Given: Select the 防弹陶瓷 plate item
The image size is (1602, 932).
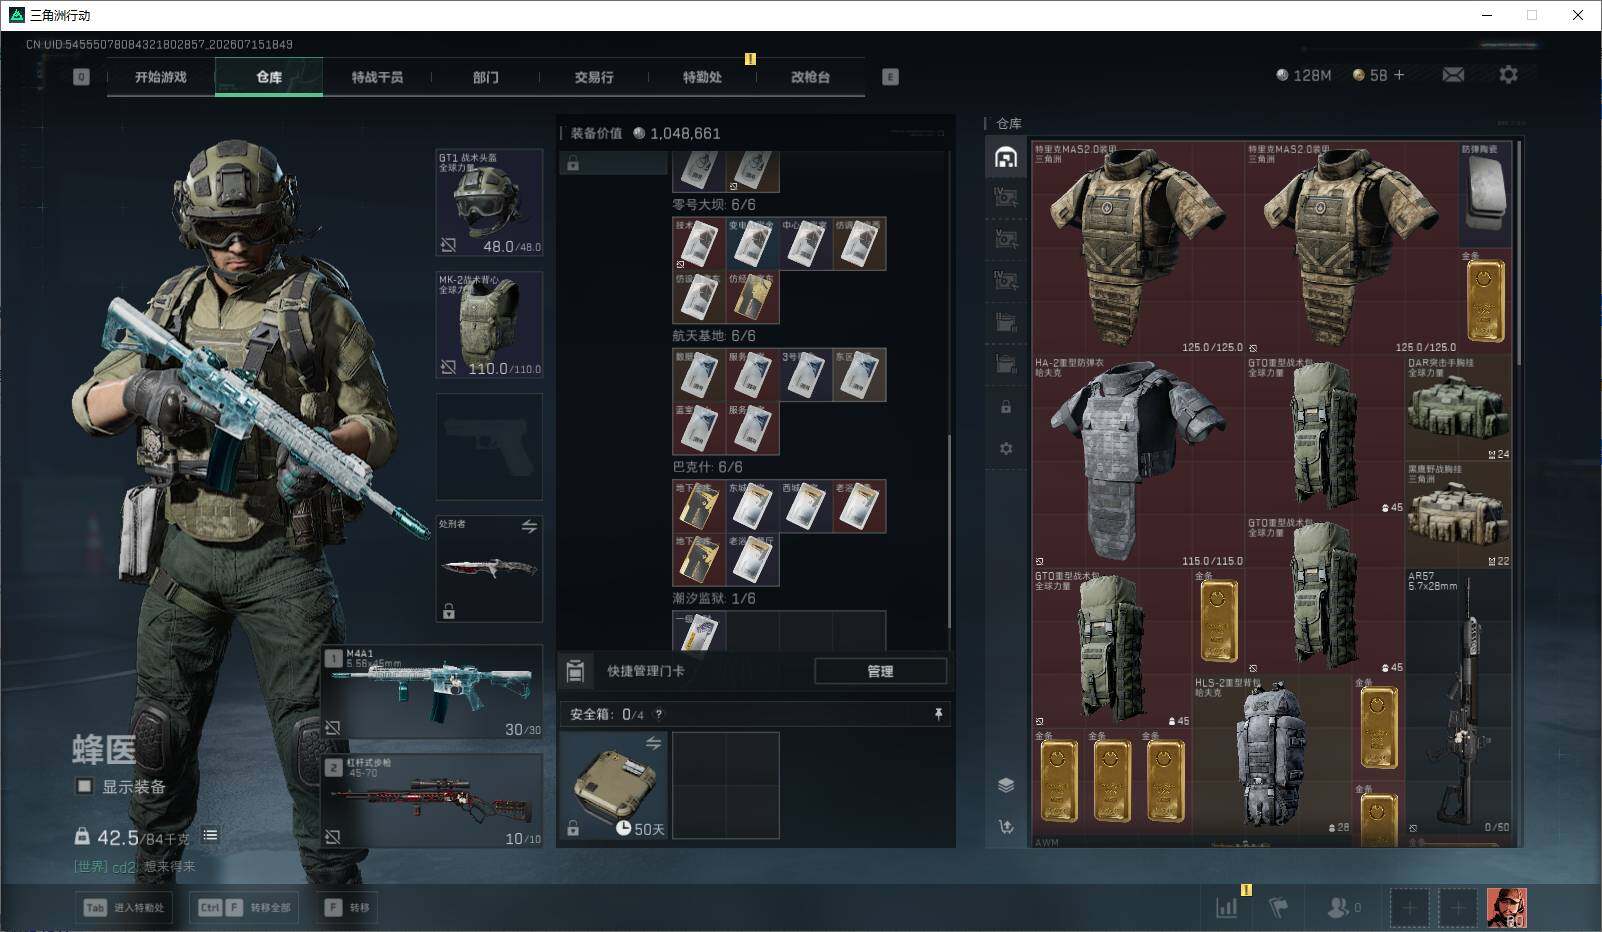Looking at the screenshot, I should (x=1485, y=194).
